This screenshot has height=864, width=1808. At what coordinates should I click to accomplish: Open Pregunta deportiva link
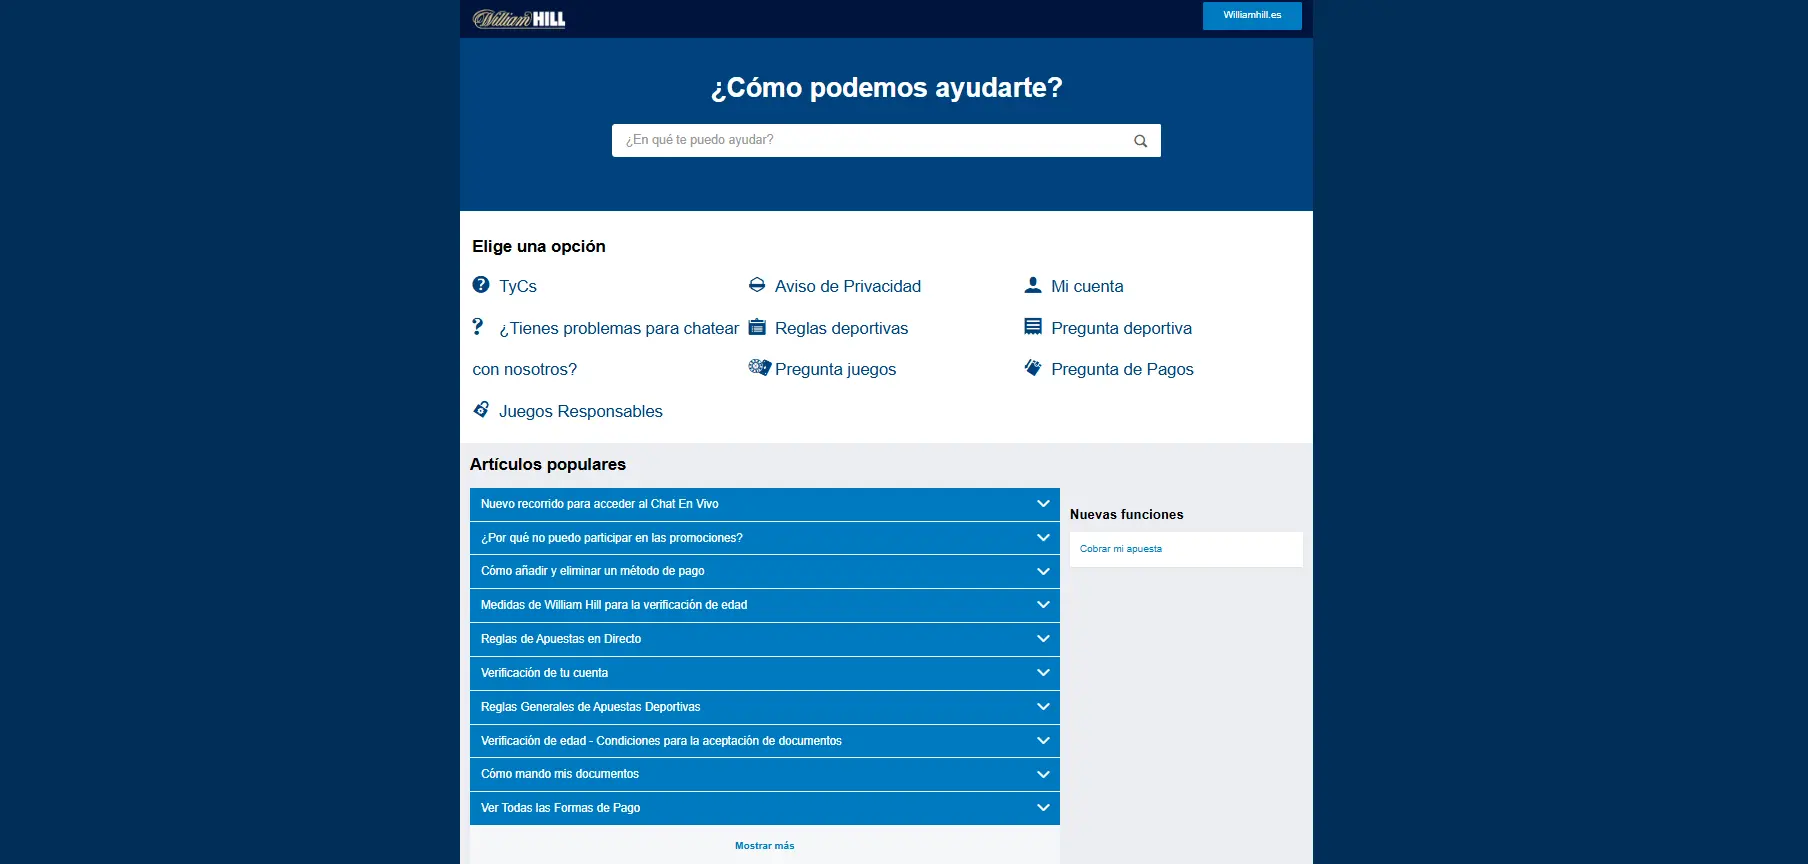tap(1121, 328)
